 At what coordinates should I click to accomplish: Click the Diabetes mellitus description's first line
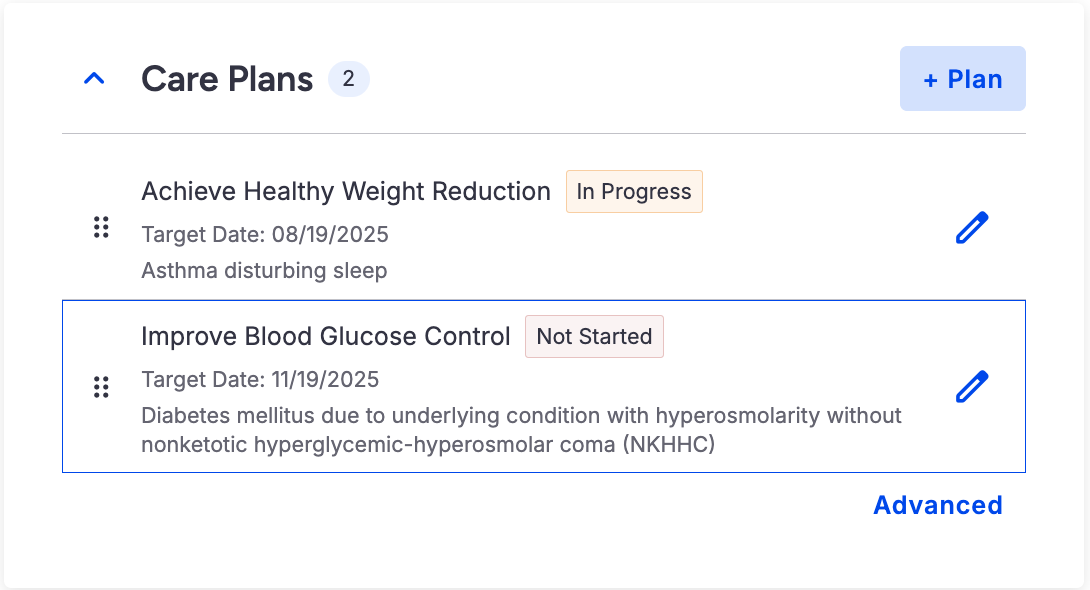pos(521,415)
